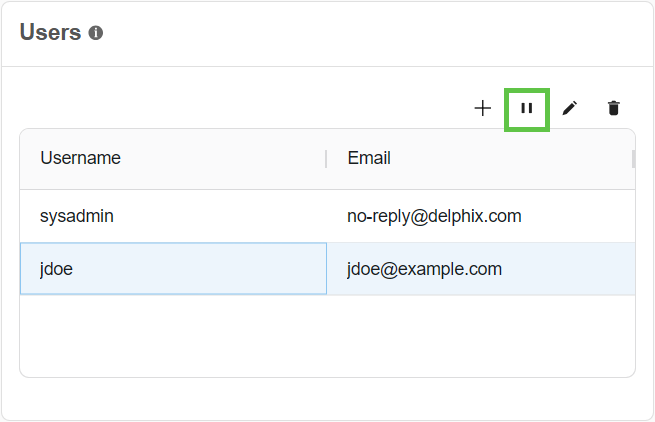
Task: Sort by the Email column header
Action: pyautogui.click(x=369, y=158)
